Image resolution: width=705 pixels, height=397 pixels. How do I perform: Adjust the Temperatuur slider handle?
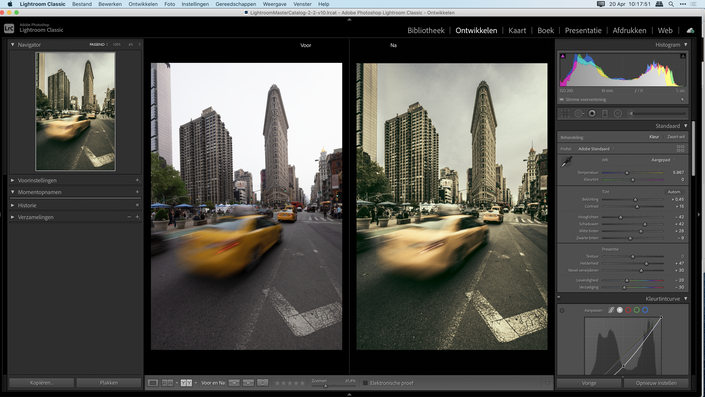click(627, 173)
